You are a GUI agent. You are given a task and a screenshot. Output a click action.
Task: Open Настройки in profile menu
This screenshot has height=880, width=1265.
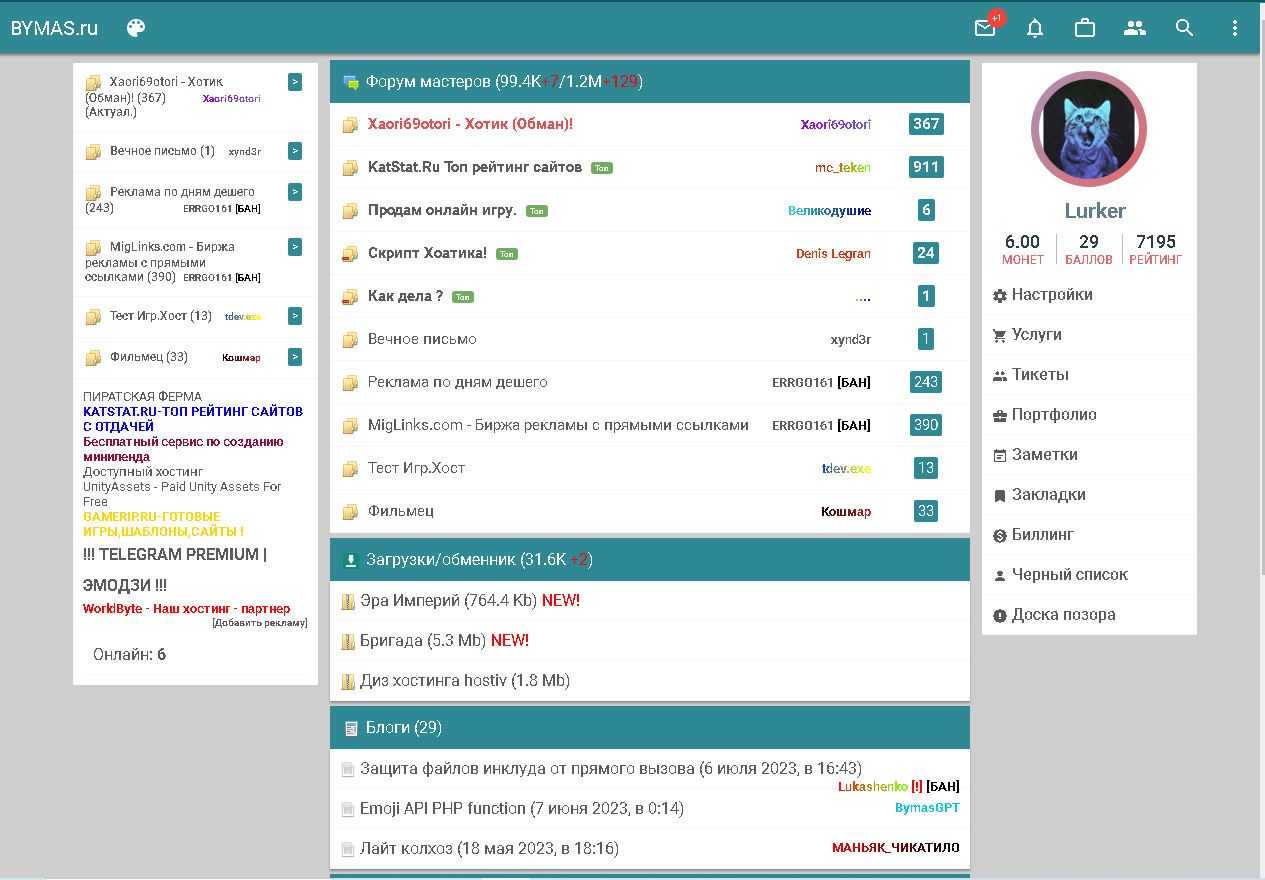click(x=1051, y=295)
